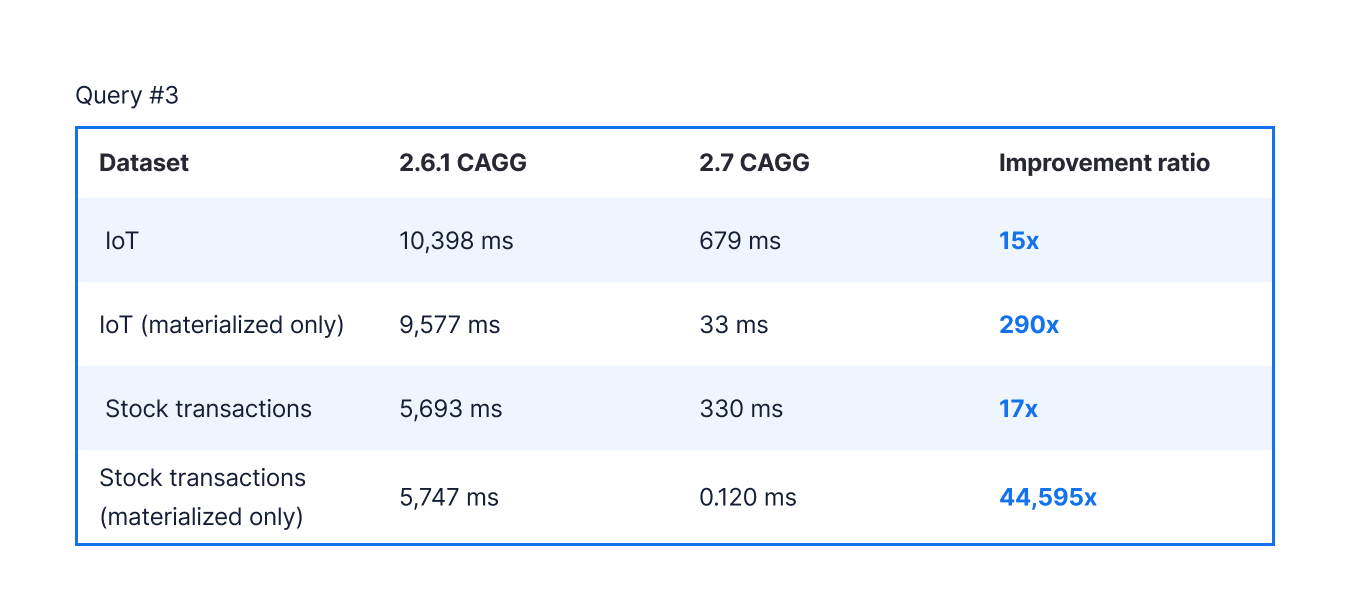Click the "0.120 ms" cell
1351x606 pixels.
748,497
